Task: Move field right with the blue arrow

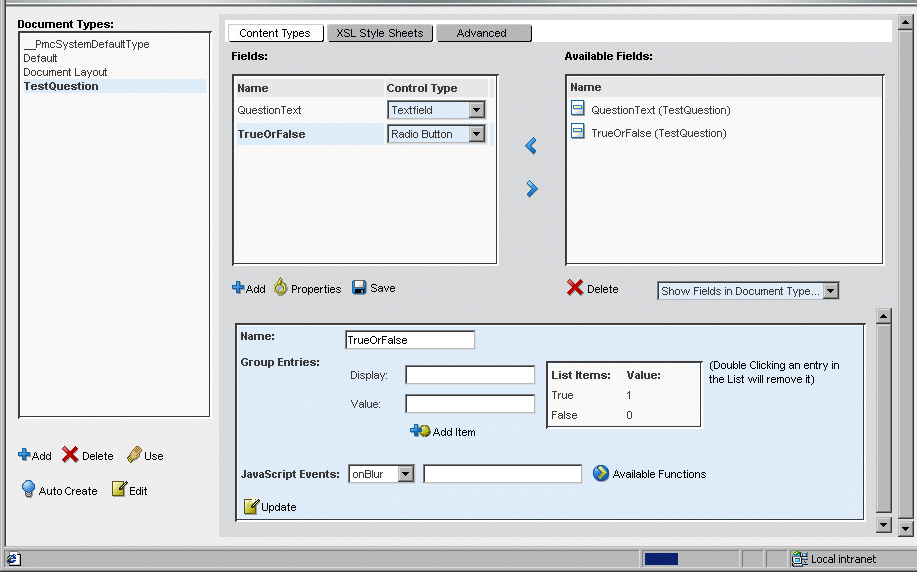Action: 531,189
